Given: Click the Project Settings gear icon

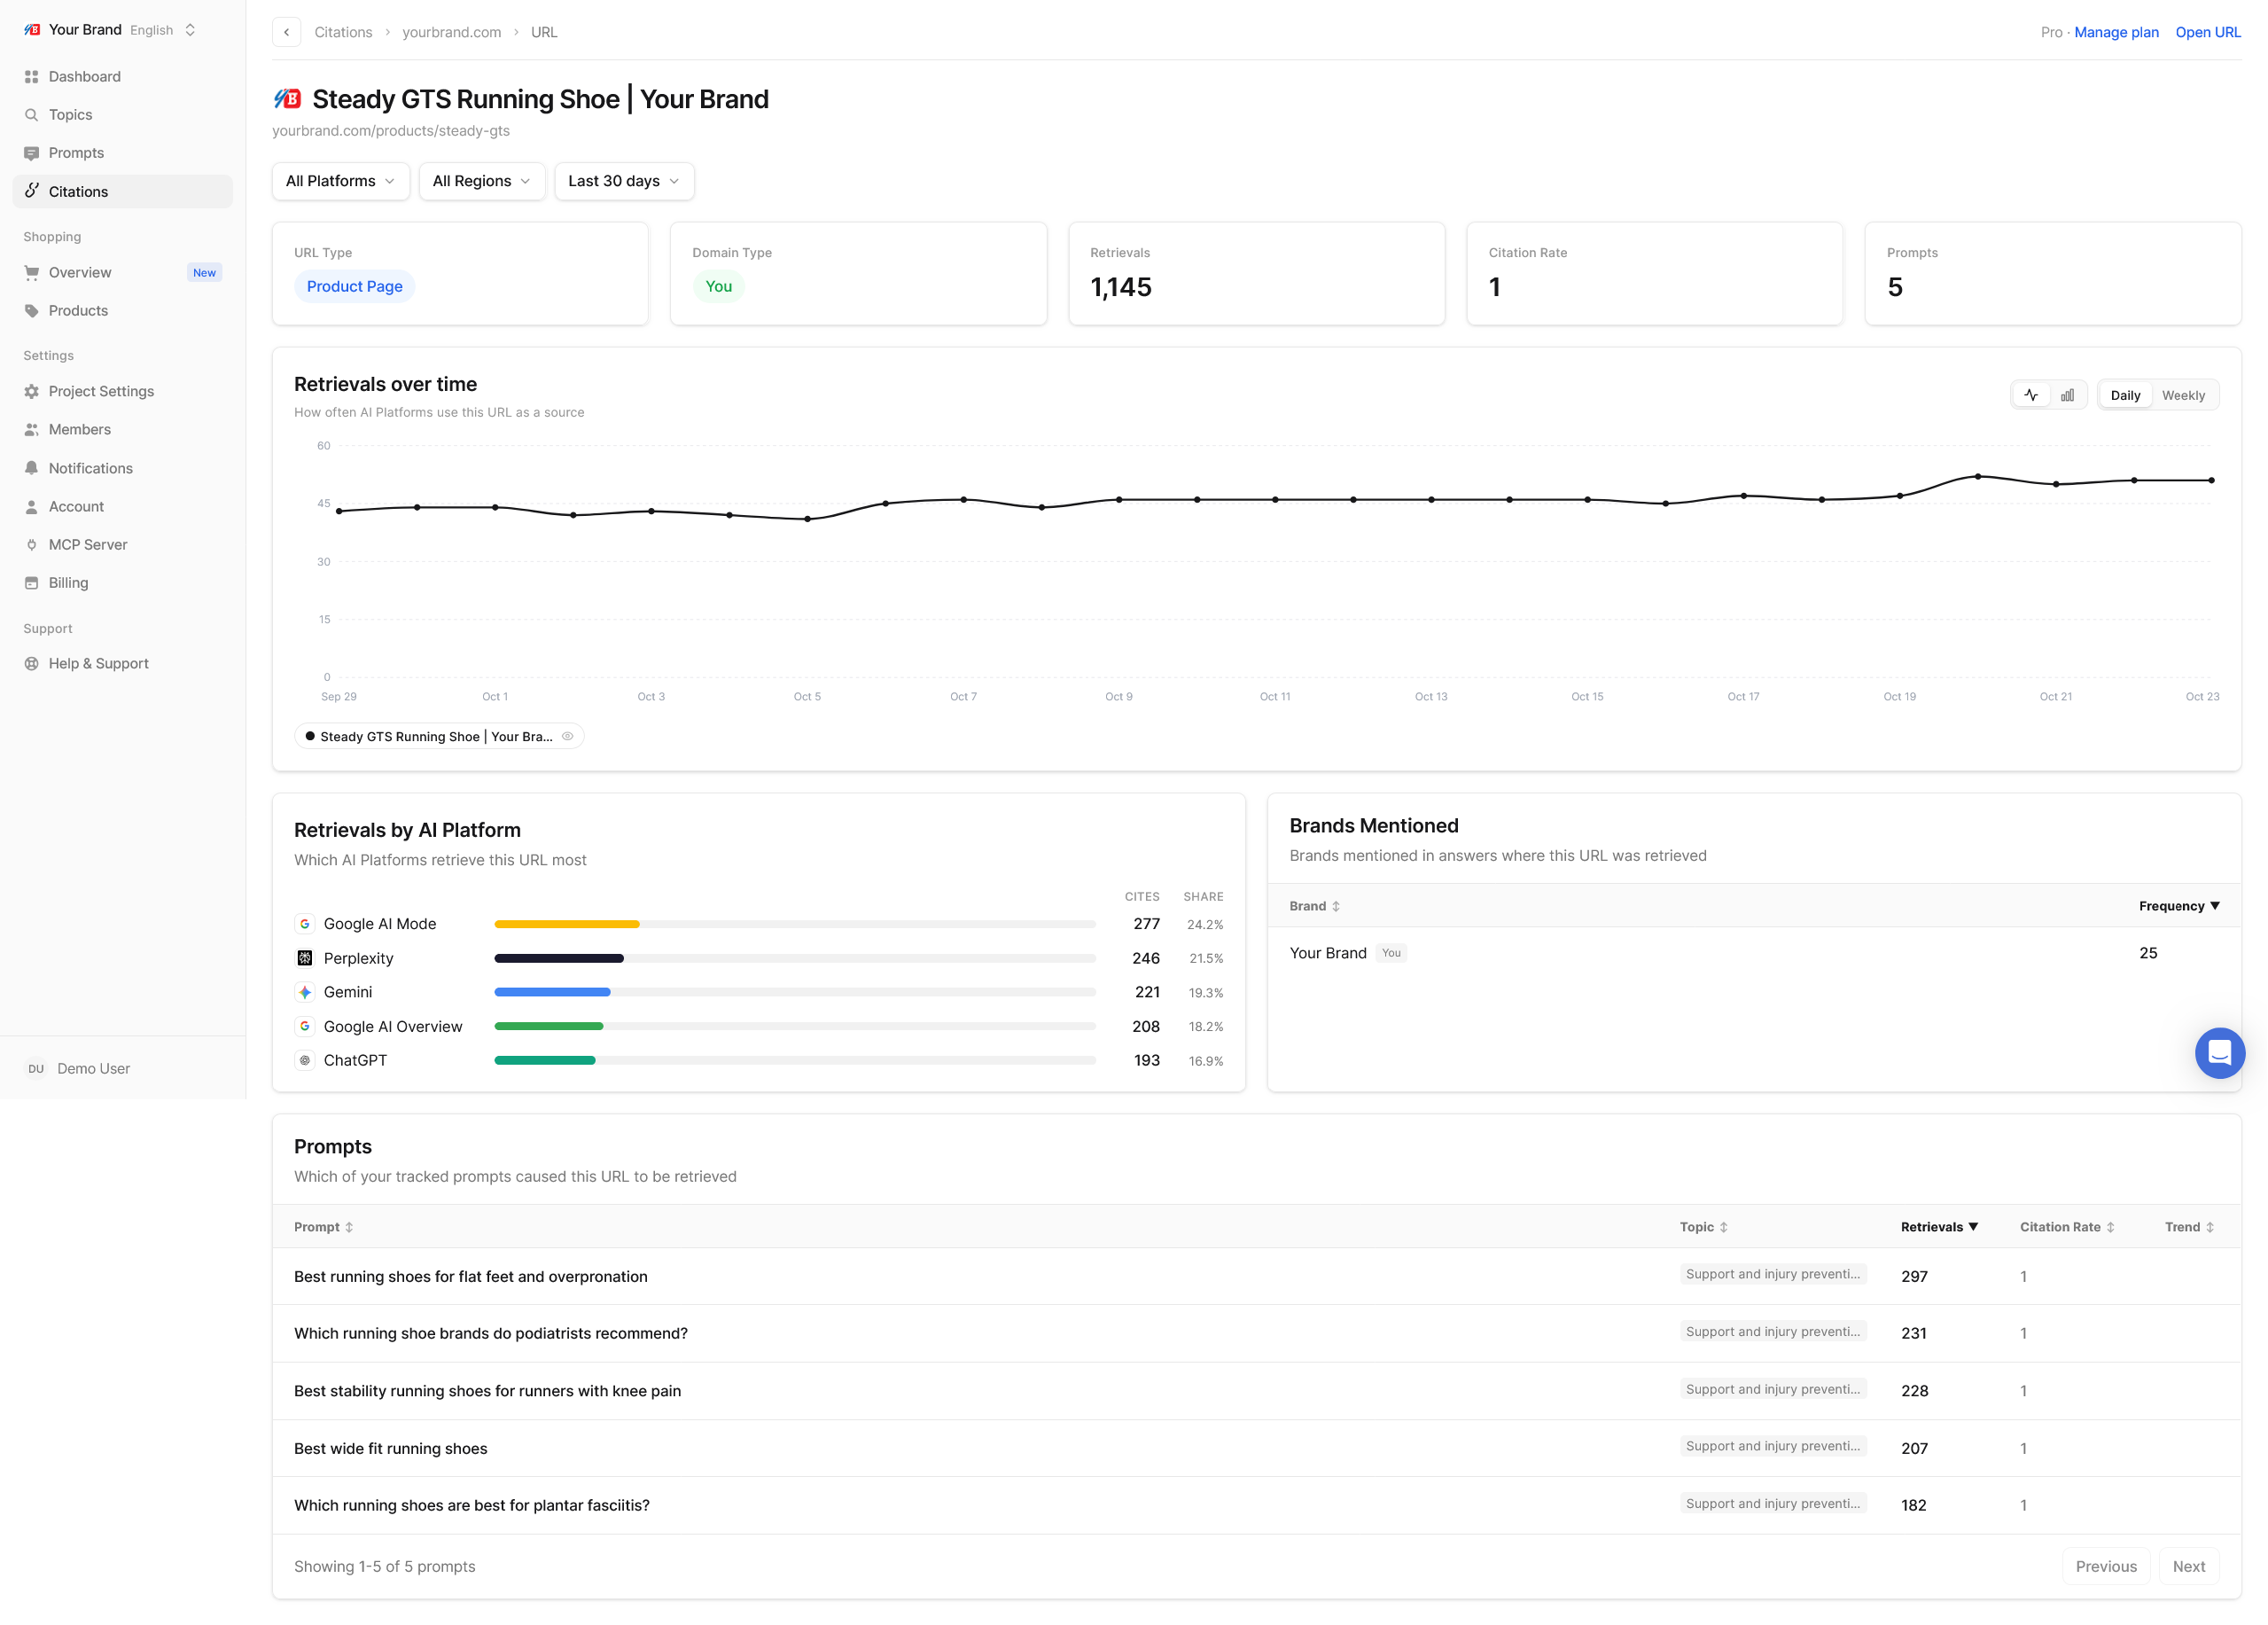Looking at the screenshot, I should 31,392.
